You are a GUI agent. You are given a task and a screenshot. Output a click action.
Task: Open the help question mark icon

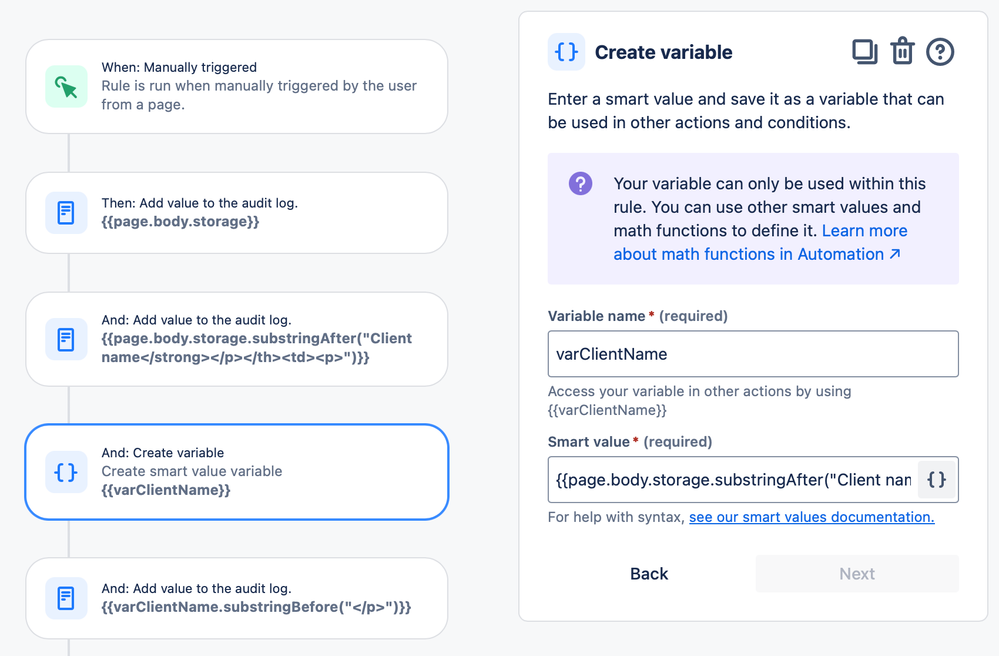[x=939, y=51]
